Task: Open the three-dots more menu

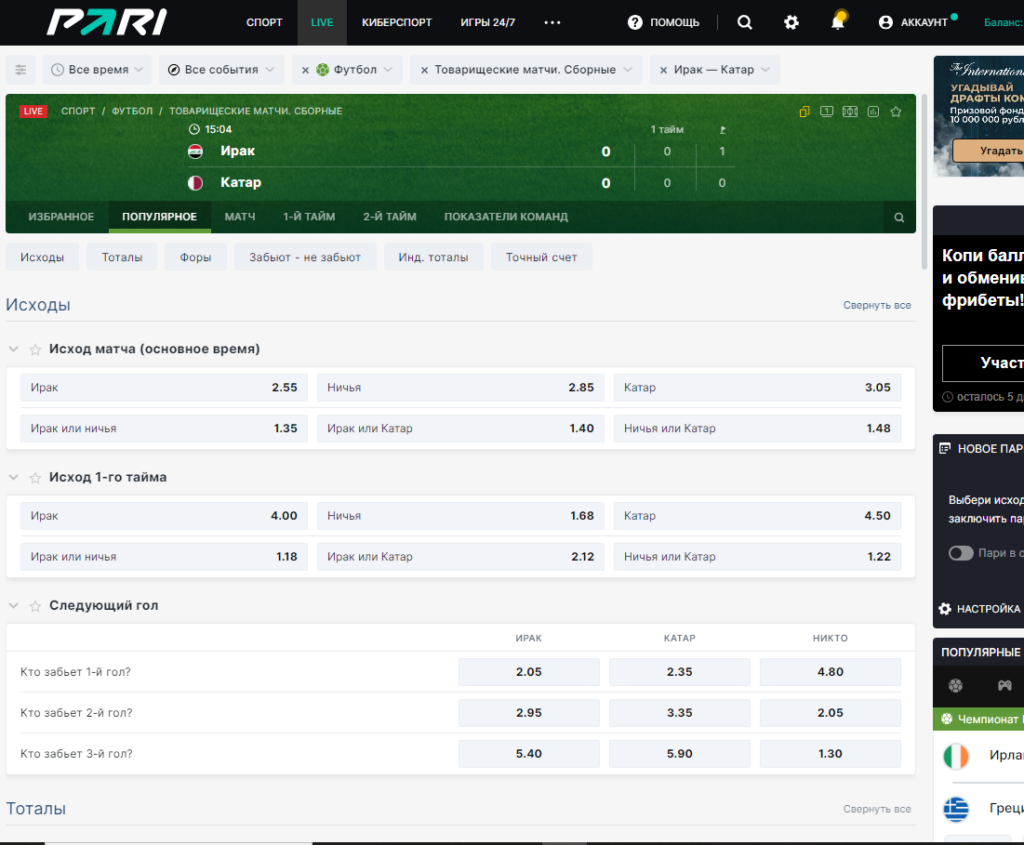Action: click(552, 22)
